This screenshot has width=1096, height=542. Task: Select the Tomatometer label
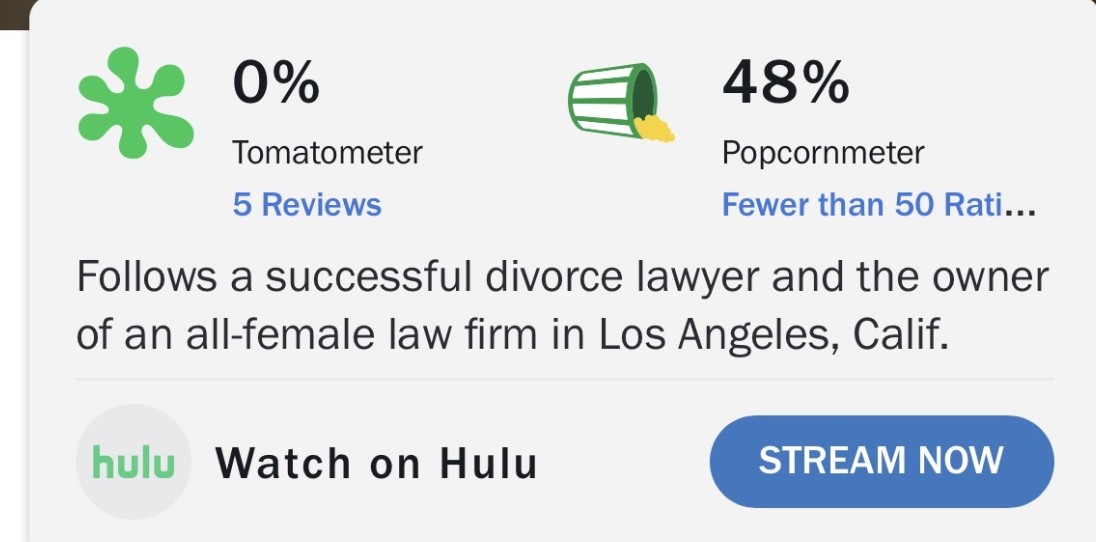(x=327, y=153)
